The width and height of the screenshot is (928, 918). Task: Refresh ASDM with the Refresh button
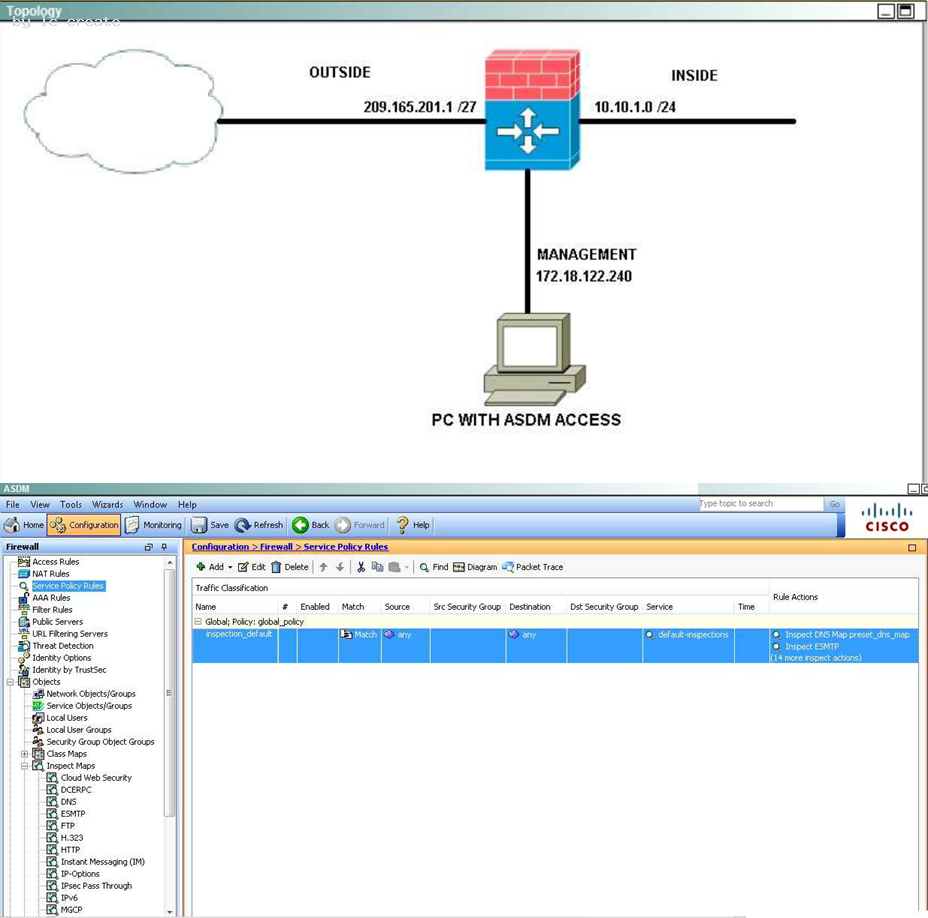[259, 525]
